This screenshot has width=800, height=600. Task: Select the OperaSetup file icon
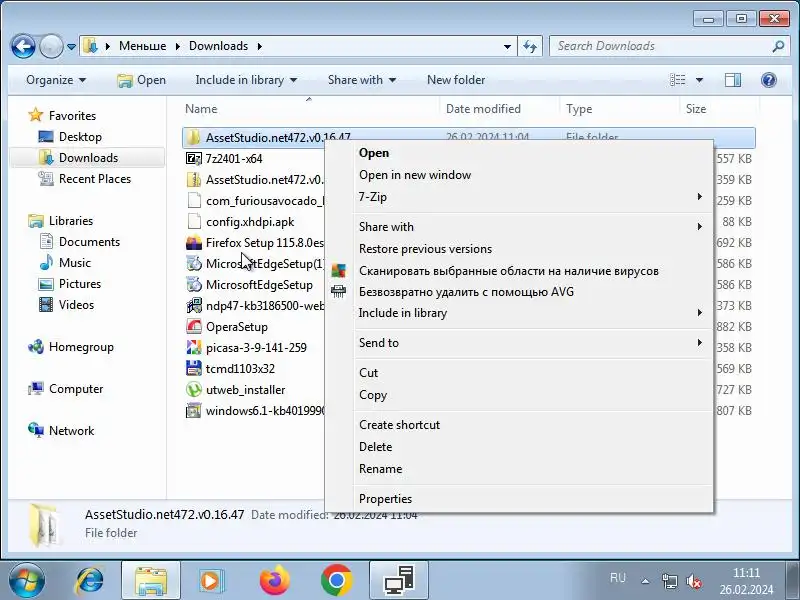(x=193, y=327)
